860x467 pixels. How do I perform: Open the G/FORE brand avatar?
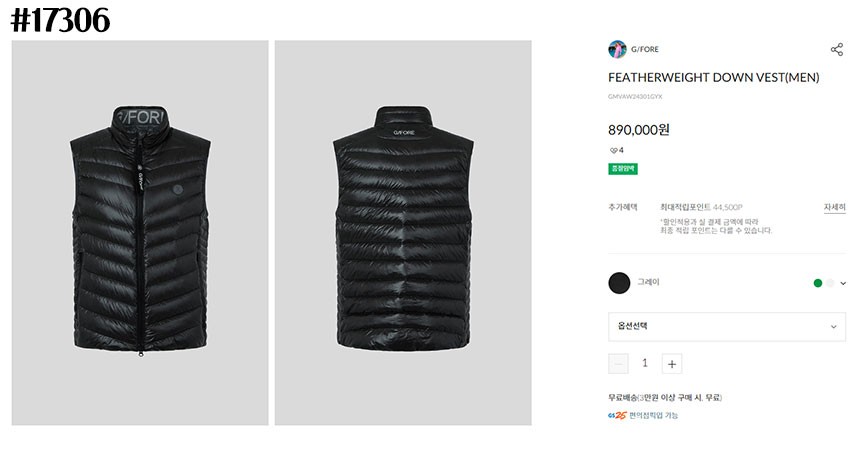pos(617,49)
